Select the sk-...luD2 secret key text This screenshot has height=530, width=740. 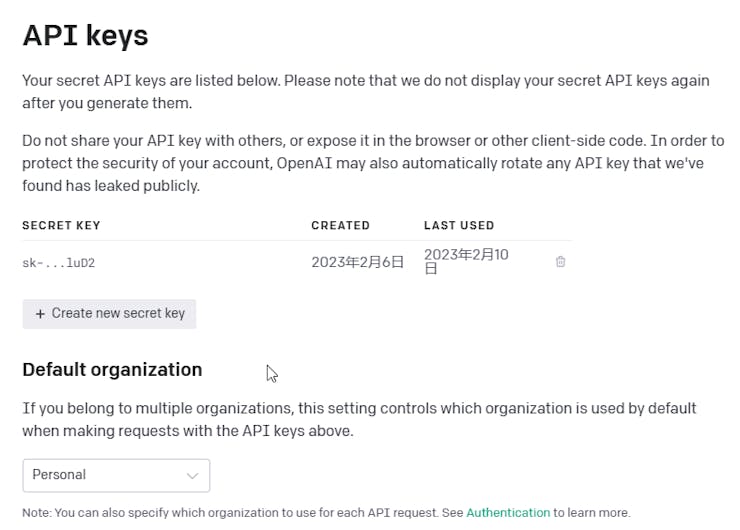pos(58,263)
